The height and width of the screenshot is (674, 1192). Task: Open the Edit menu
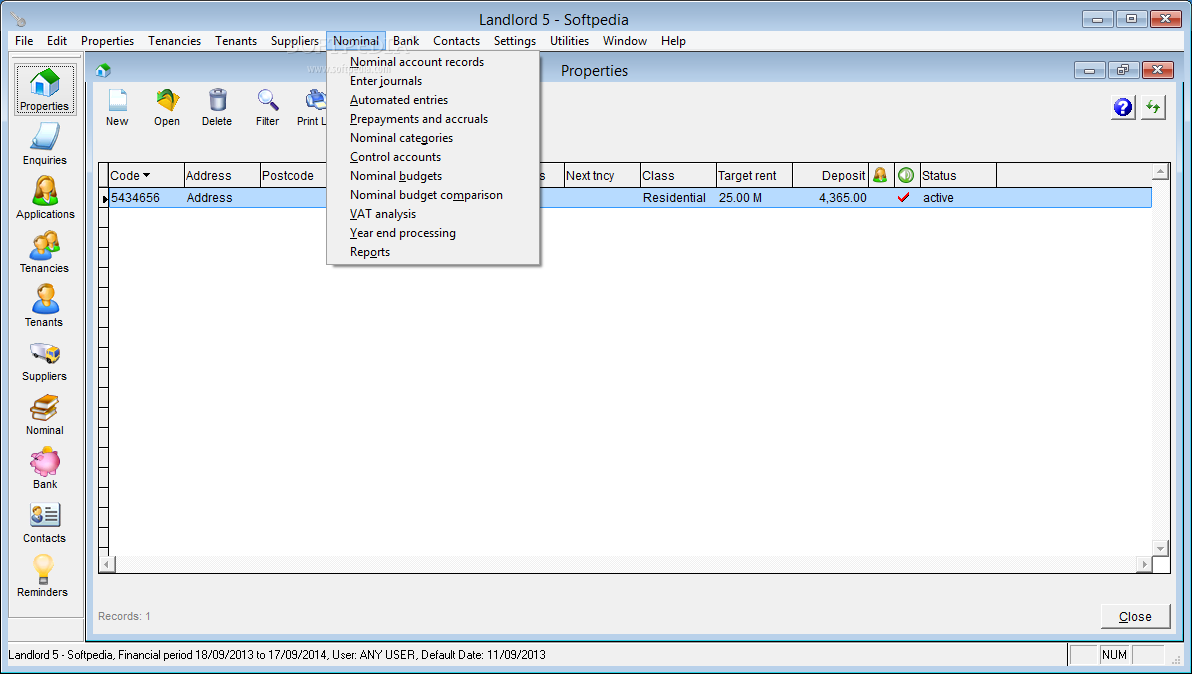coord(57,41)
